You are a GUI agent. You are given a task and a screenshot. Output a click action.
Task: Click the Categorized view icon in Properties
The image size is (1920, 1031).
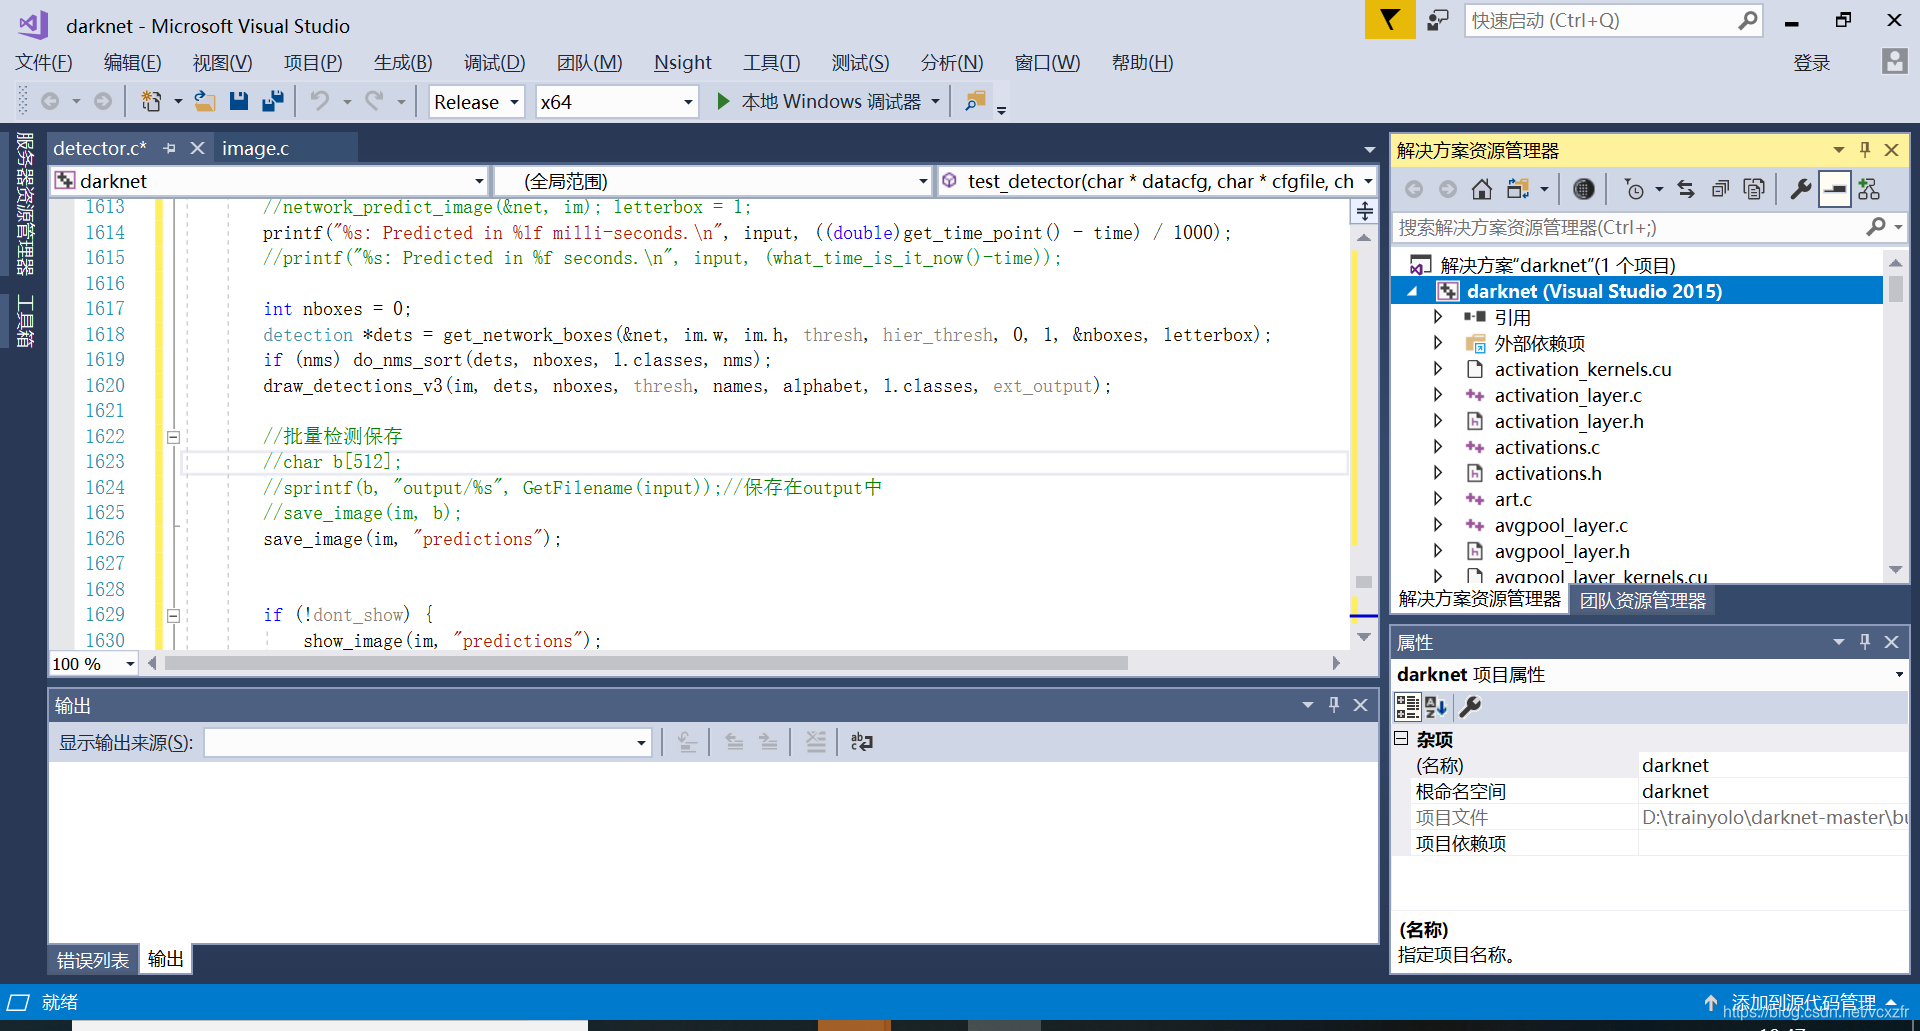1407,707
